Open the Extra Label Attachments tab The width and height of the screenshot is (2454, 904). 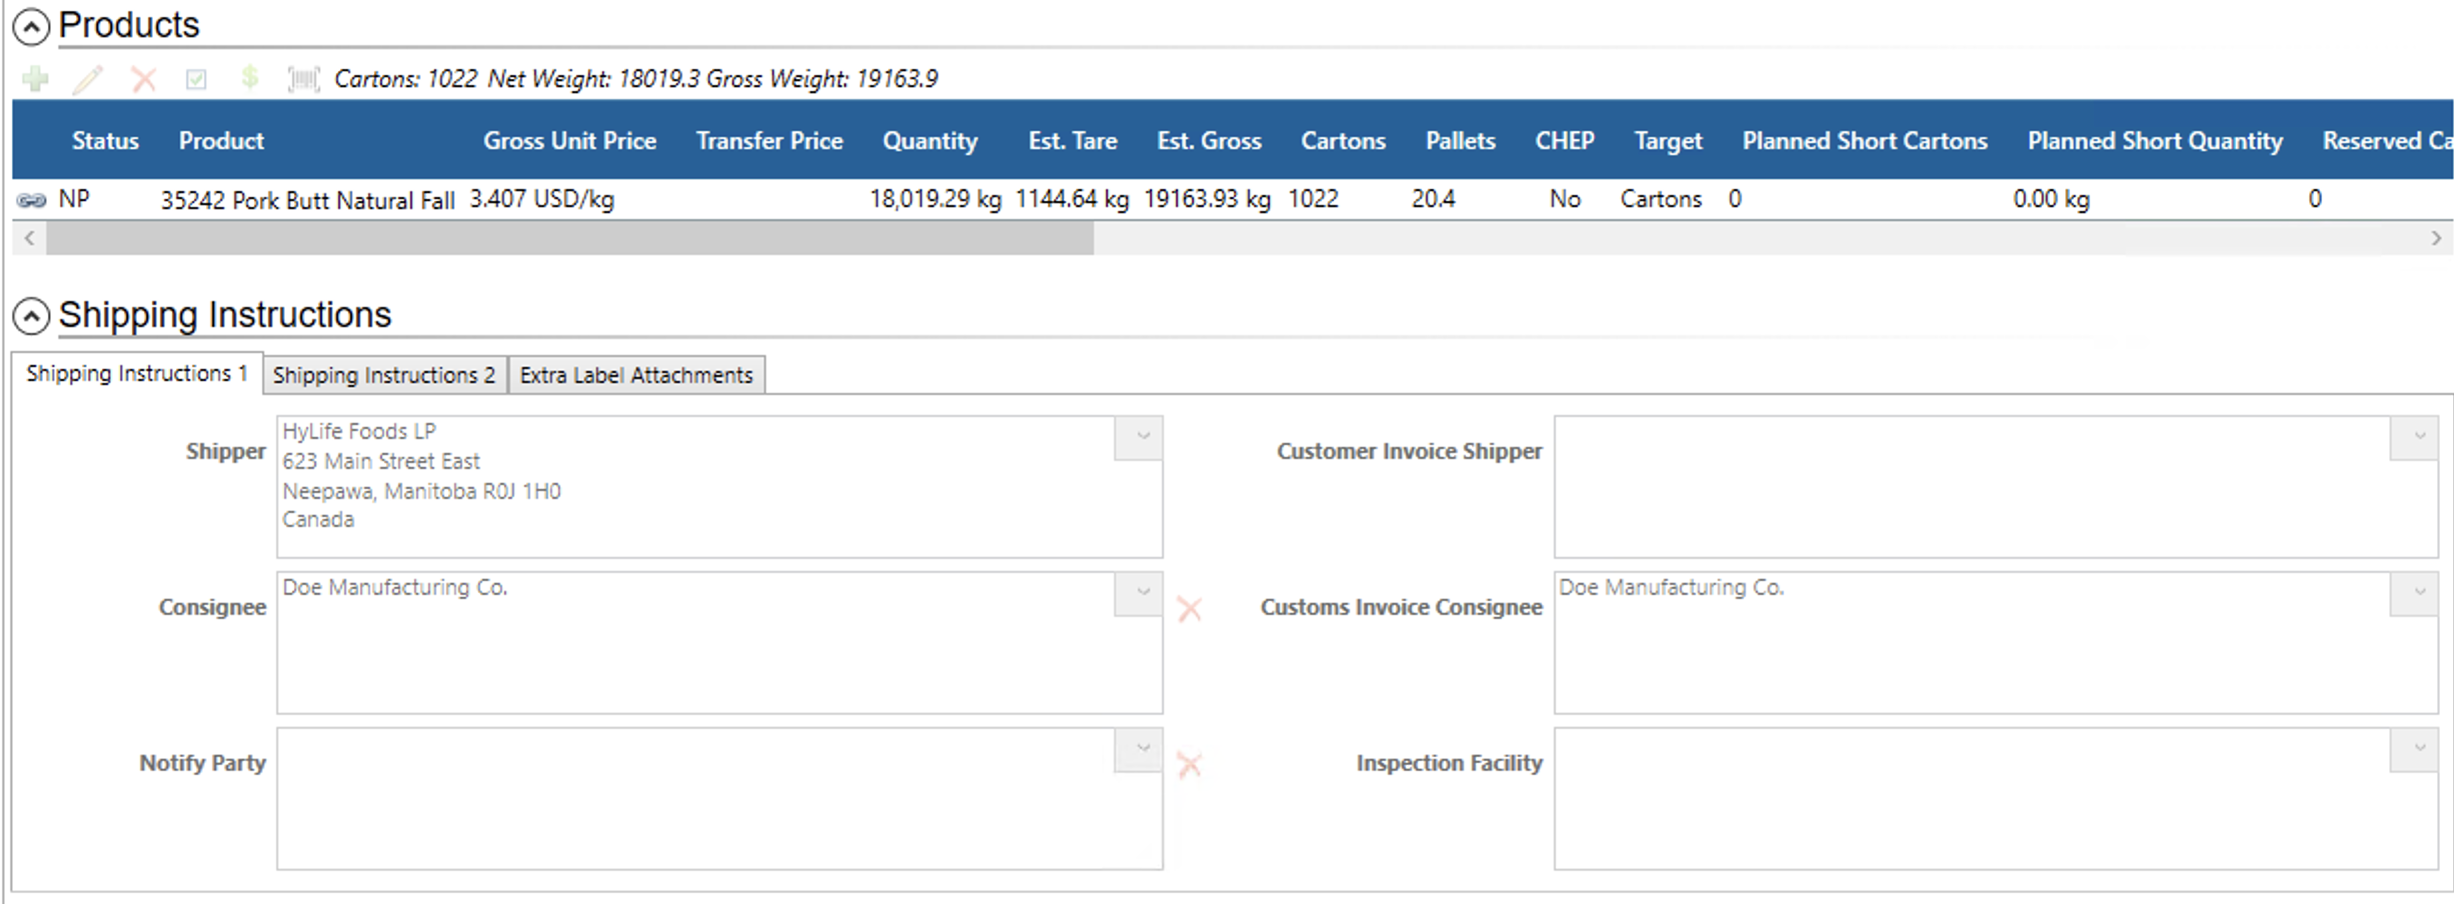click(636, 375)
